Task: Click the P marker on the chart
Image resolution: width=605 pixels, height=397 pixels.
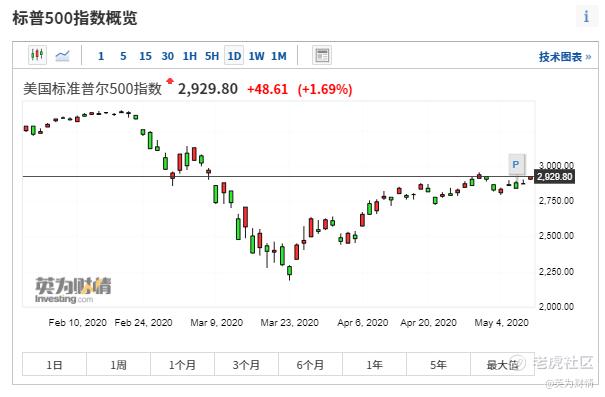Action: coord(516,165)
